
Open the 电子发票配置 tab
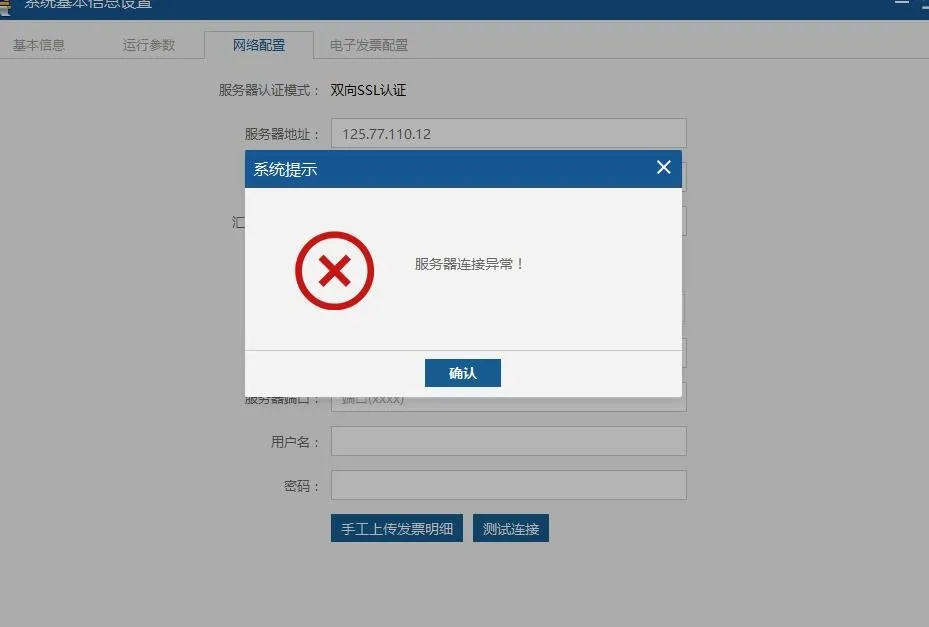pos(369,45)
